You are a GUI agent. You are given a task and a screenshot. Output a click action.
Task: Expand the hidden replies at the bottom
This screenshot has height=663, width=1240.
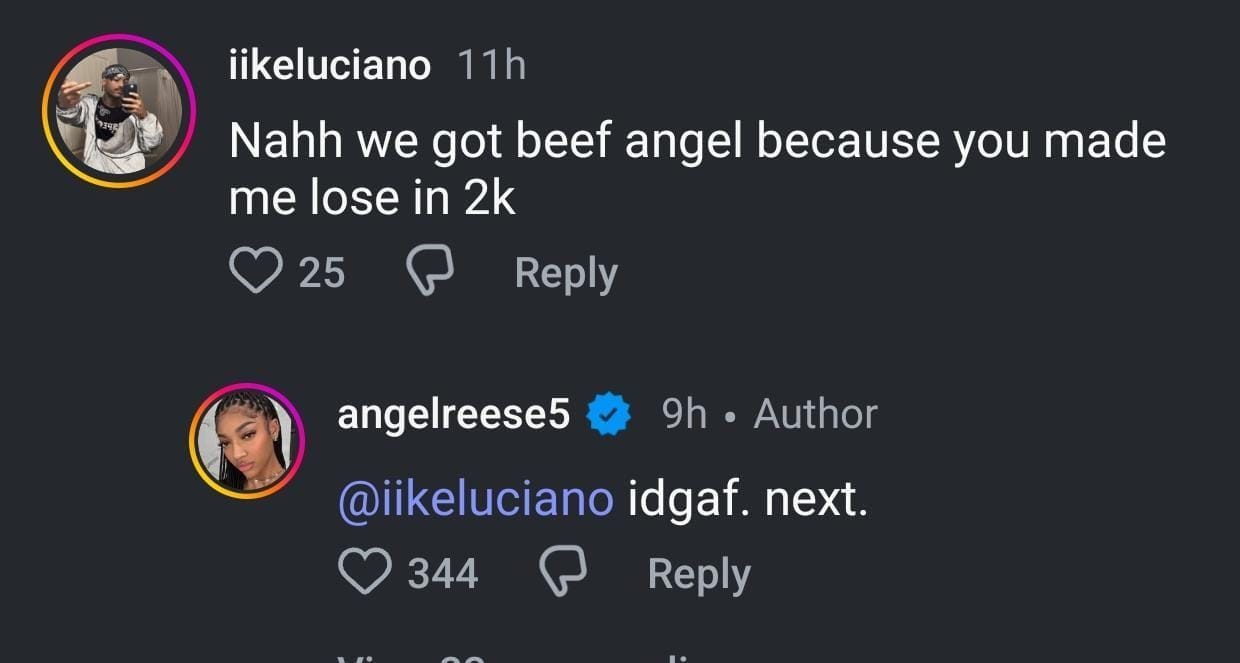520,655
